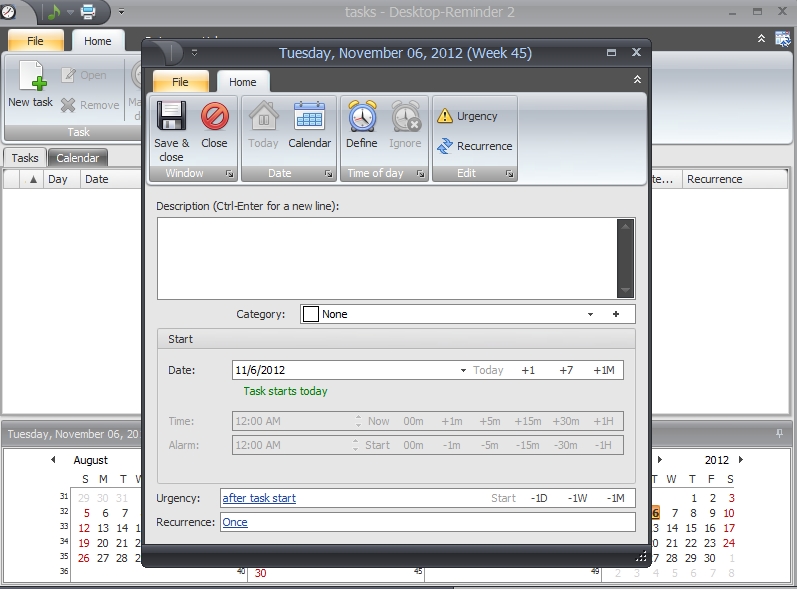Viewport: 797px width, 589px height.
Task: Open dialog quick access toolbar dropdown
Action: tap(194, 52)
